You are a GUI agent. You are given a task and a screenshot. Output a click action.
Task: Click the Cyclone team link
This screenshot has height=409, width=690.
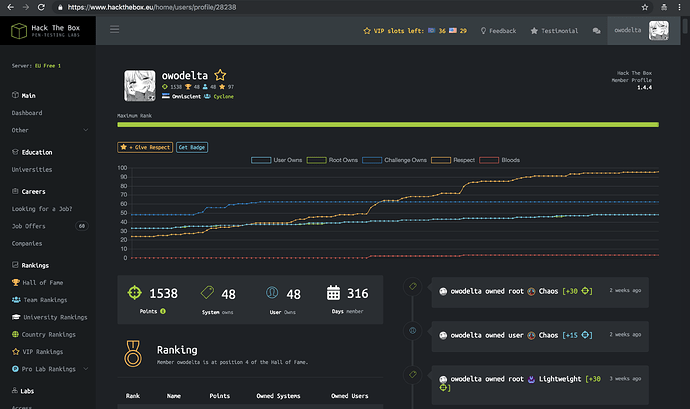coord(224,96)
